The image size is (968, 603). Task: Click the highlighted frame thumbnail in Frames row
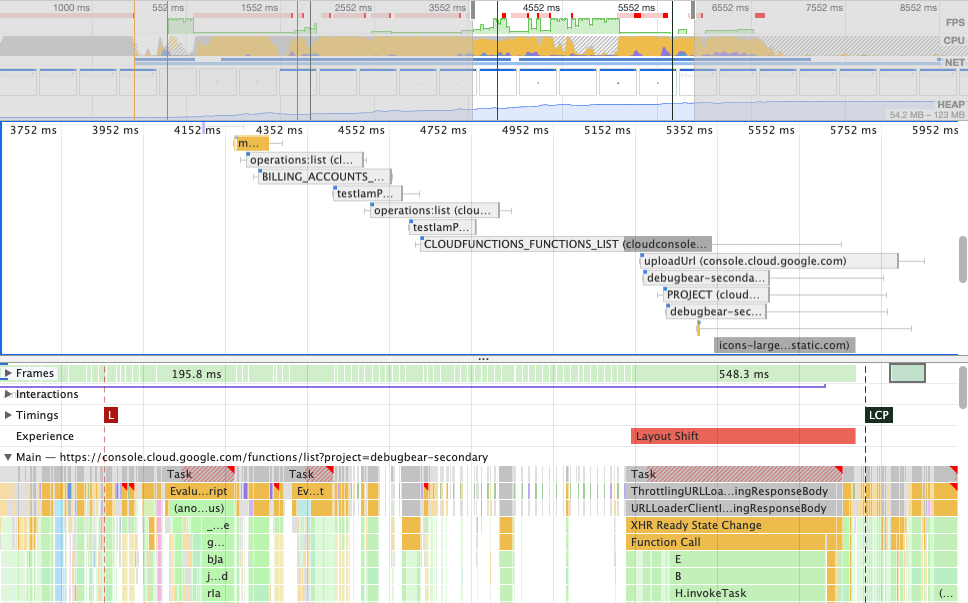(x=908, y=373)
